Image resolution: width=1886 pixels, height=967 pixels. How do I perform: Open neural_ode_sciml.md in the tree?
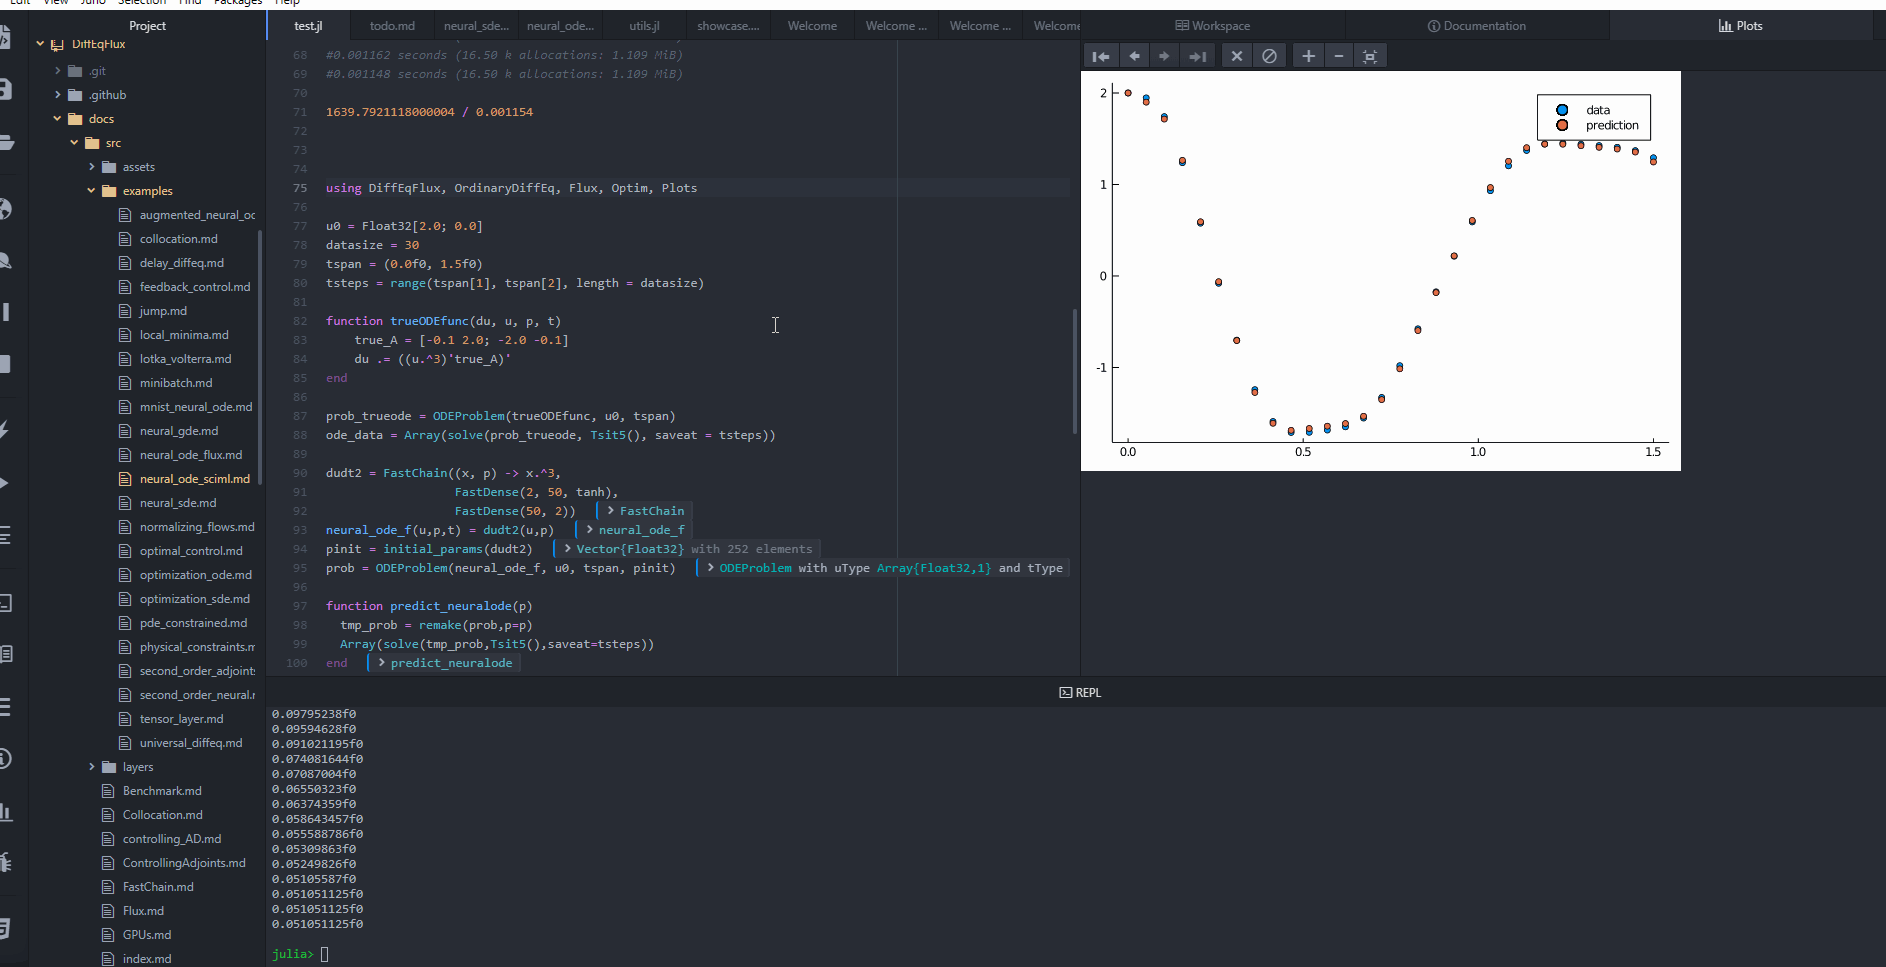(x=194, y=479)
